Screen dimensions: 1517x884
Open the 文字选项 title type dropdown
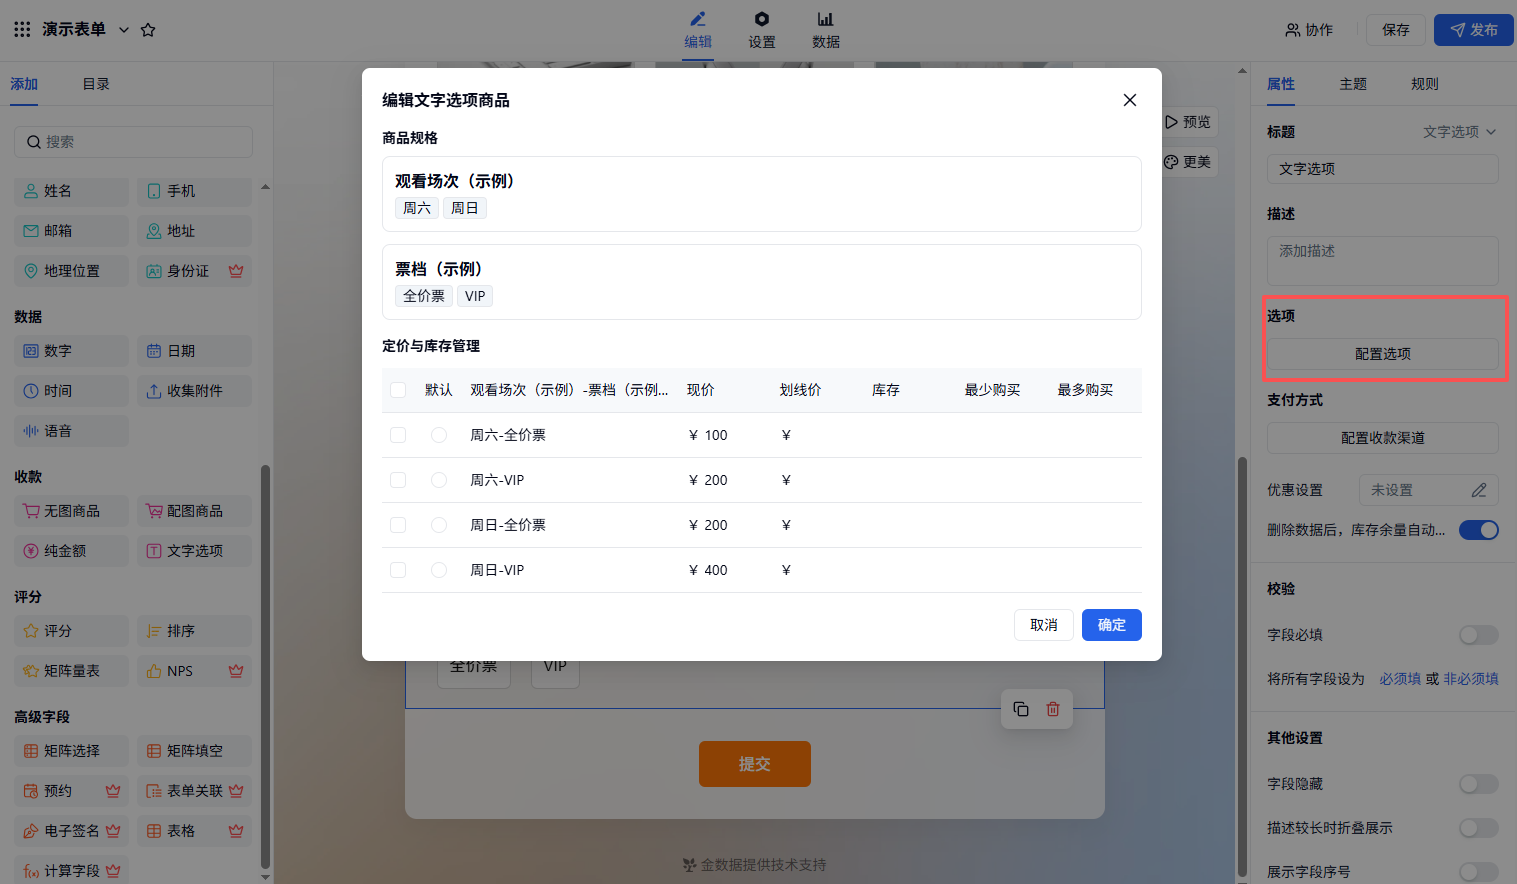pos(1460,132)
